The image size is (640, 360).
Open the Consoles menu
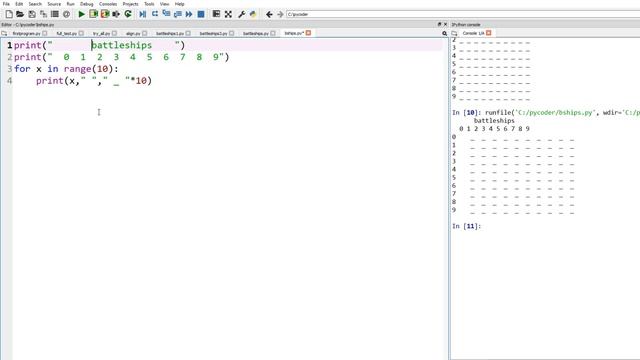coord(108,4)
